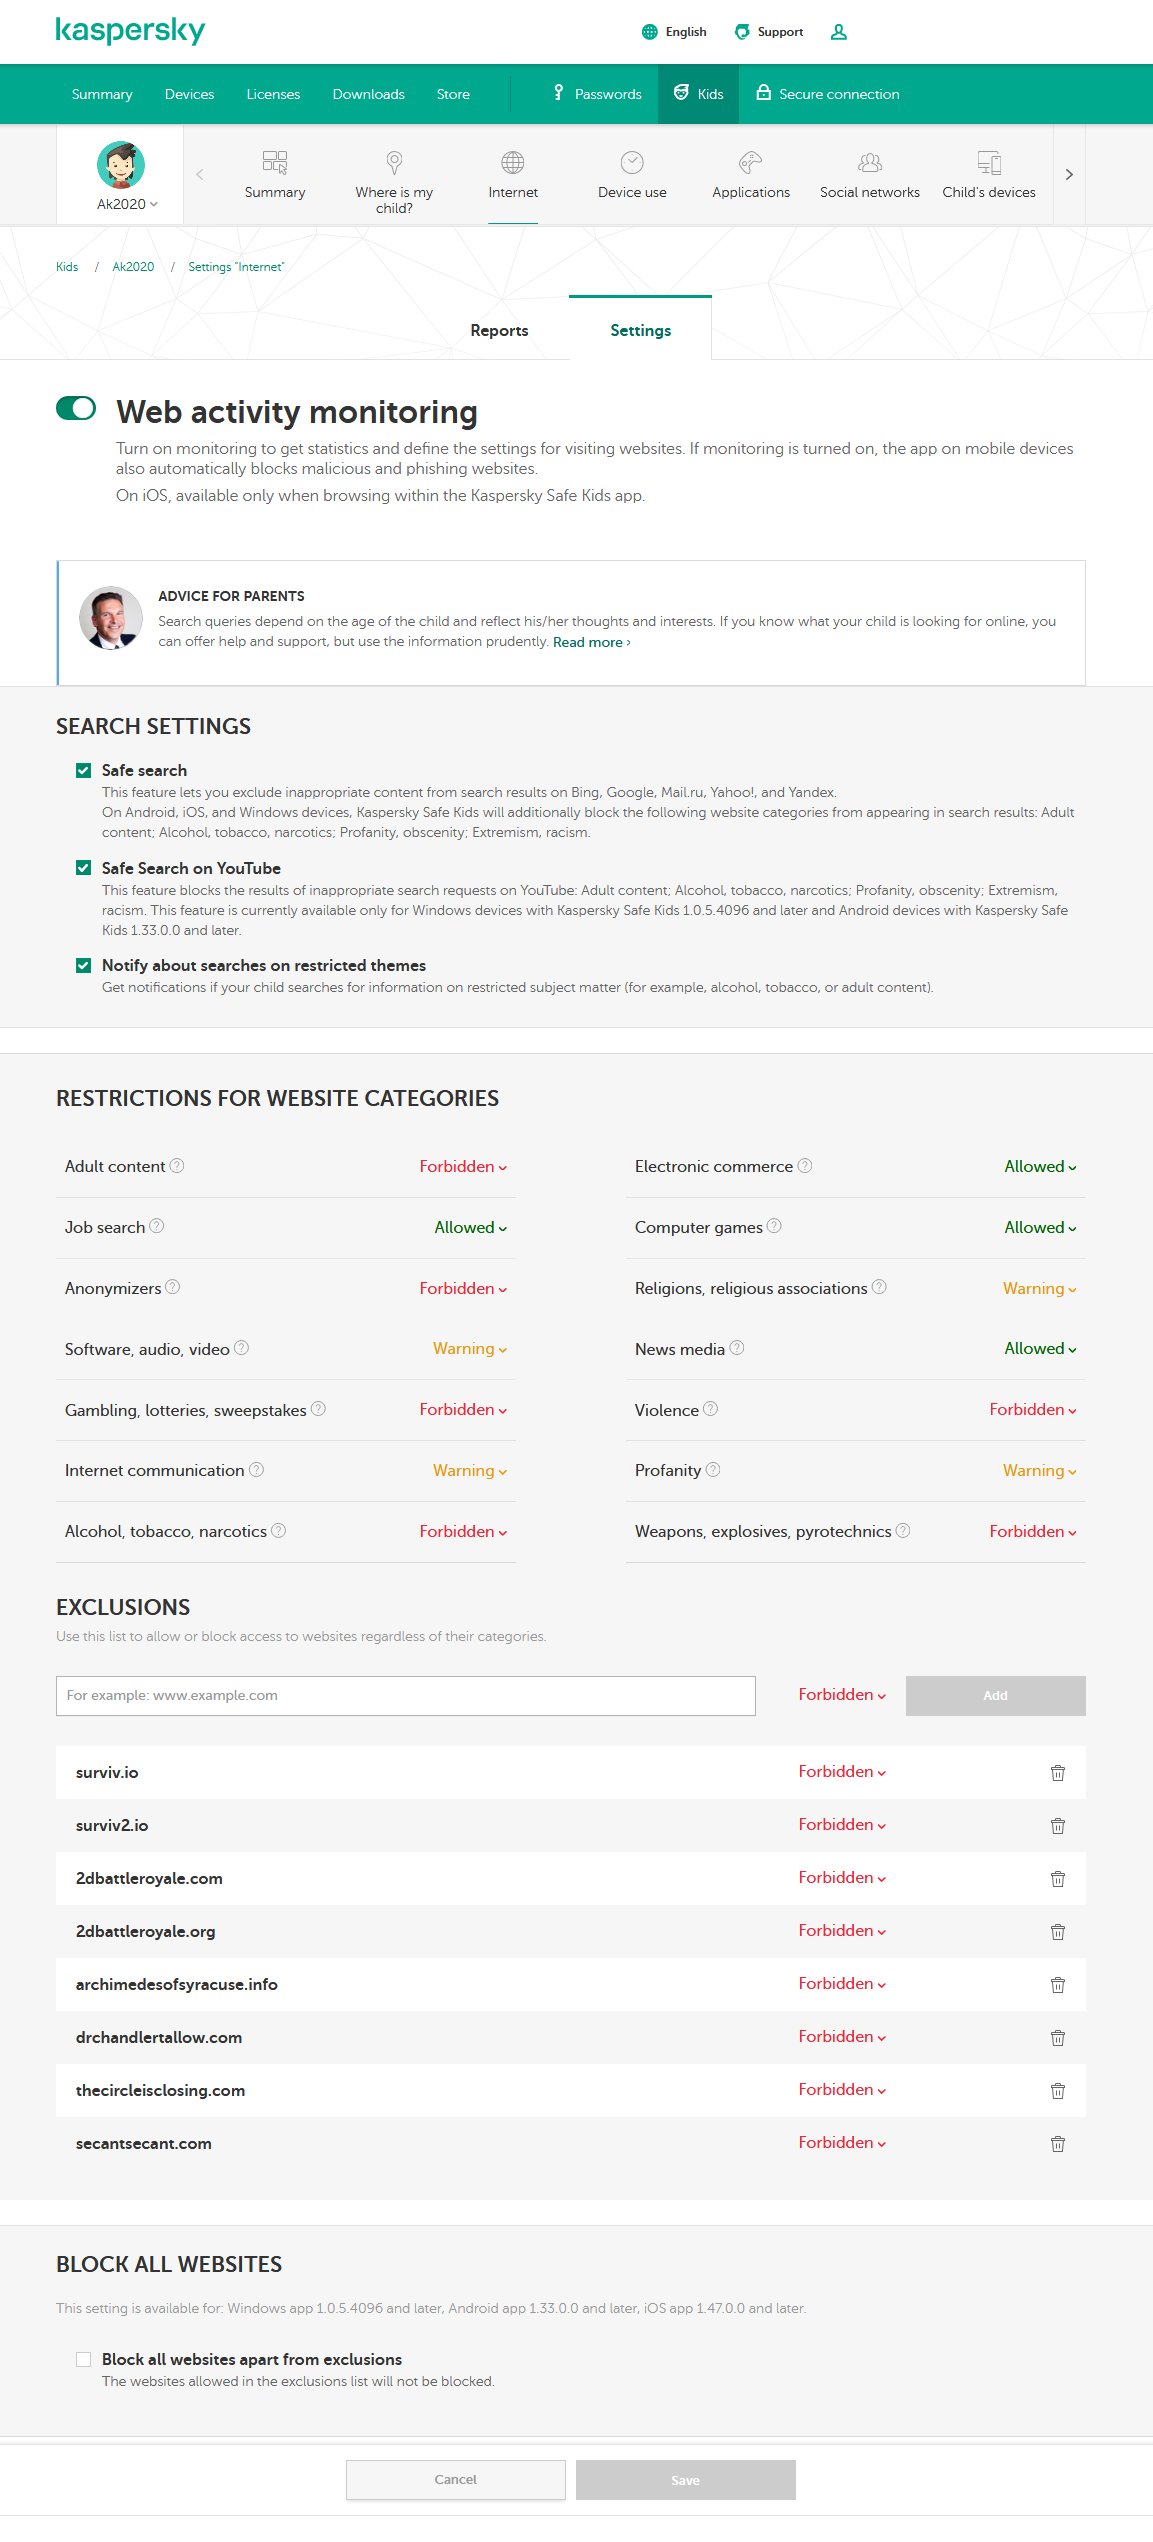Change surviv.io exclusion status dropdown
This screenshot has height=2542, width=1153.
click(842, 1772)
